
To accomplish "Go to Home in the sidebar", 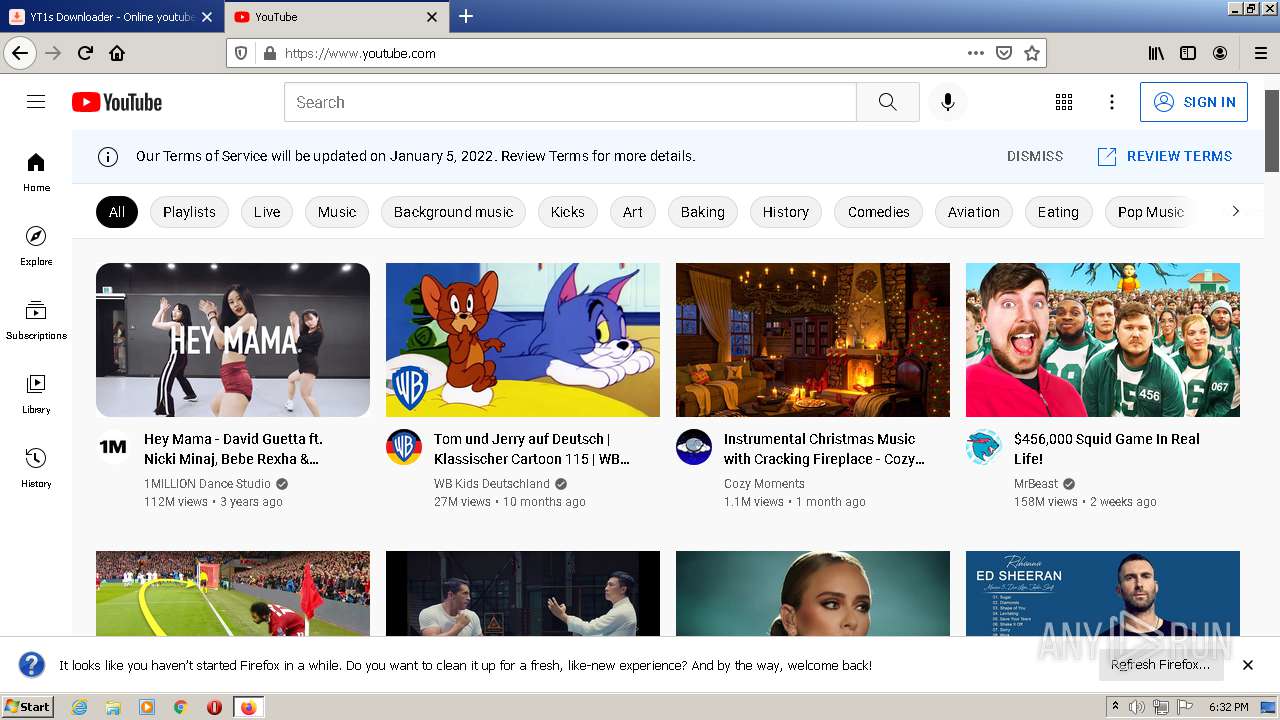I will coord(36,172).
